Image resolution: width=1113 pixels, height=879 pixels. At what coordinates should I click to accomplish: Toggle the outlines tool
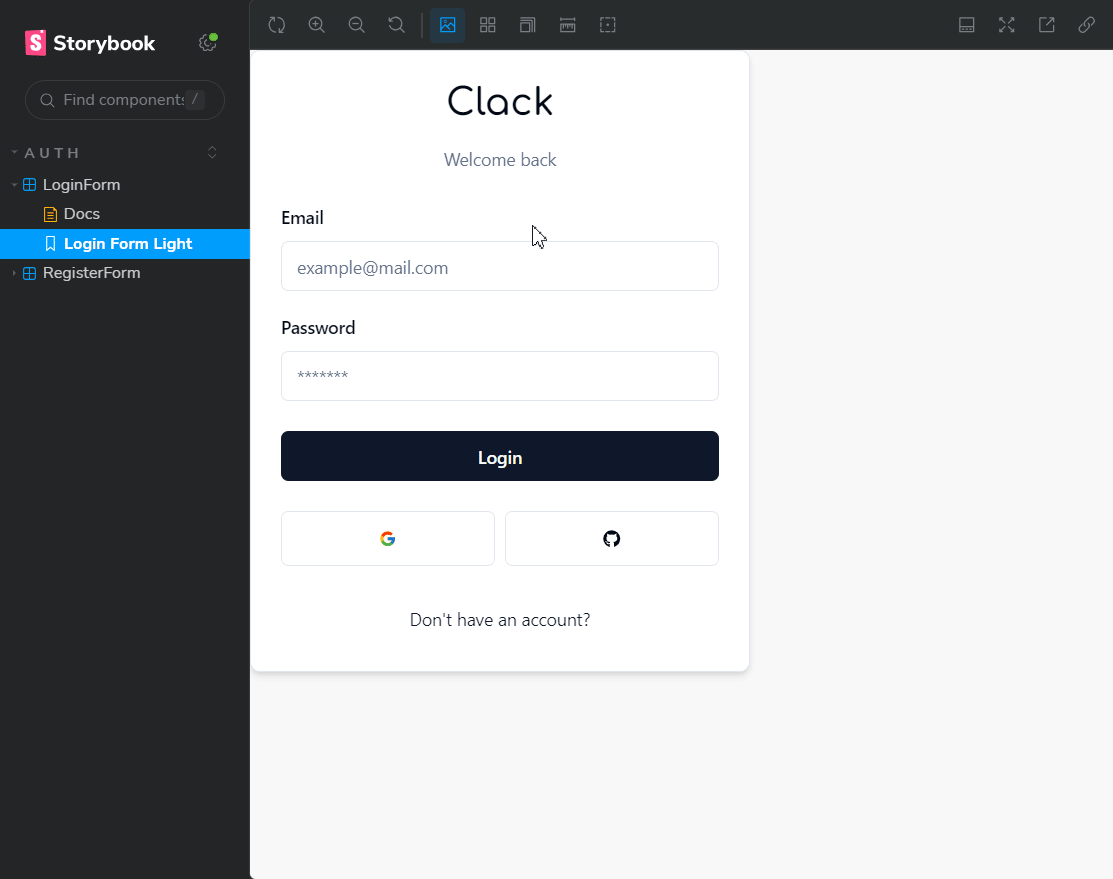pyautogui.click(x=608, y=25)
